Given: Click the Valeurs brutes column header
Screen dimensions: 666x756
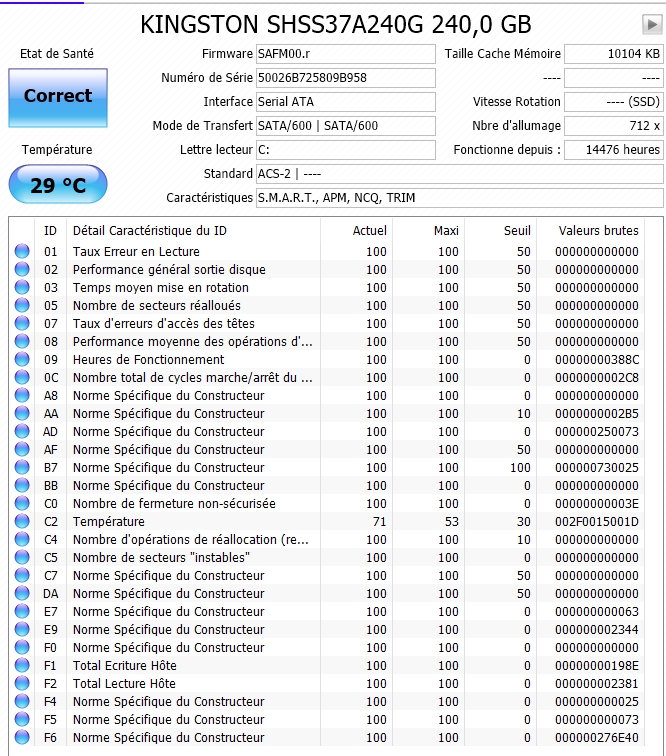Looking at the screenshot, I should 598,231.
